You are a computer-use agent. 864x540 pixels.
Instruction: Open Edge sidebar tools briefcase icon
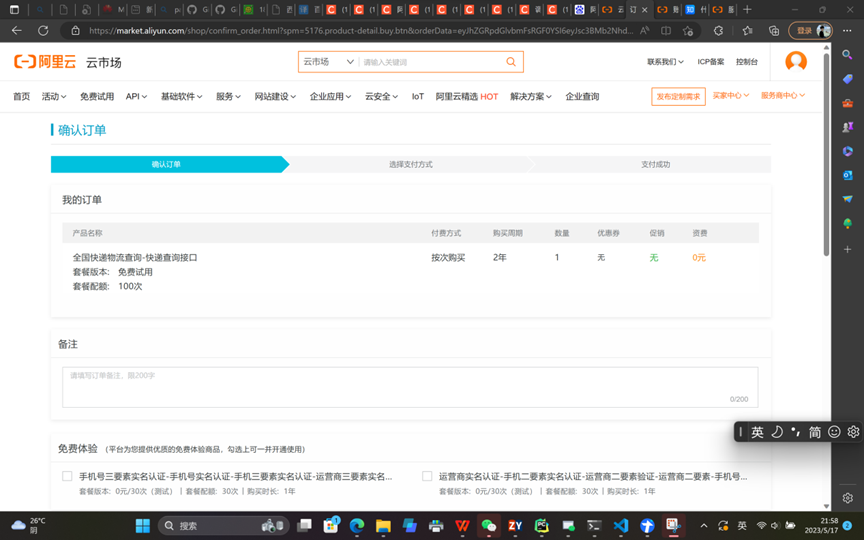[847, 103]
